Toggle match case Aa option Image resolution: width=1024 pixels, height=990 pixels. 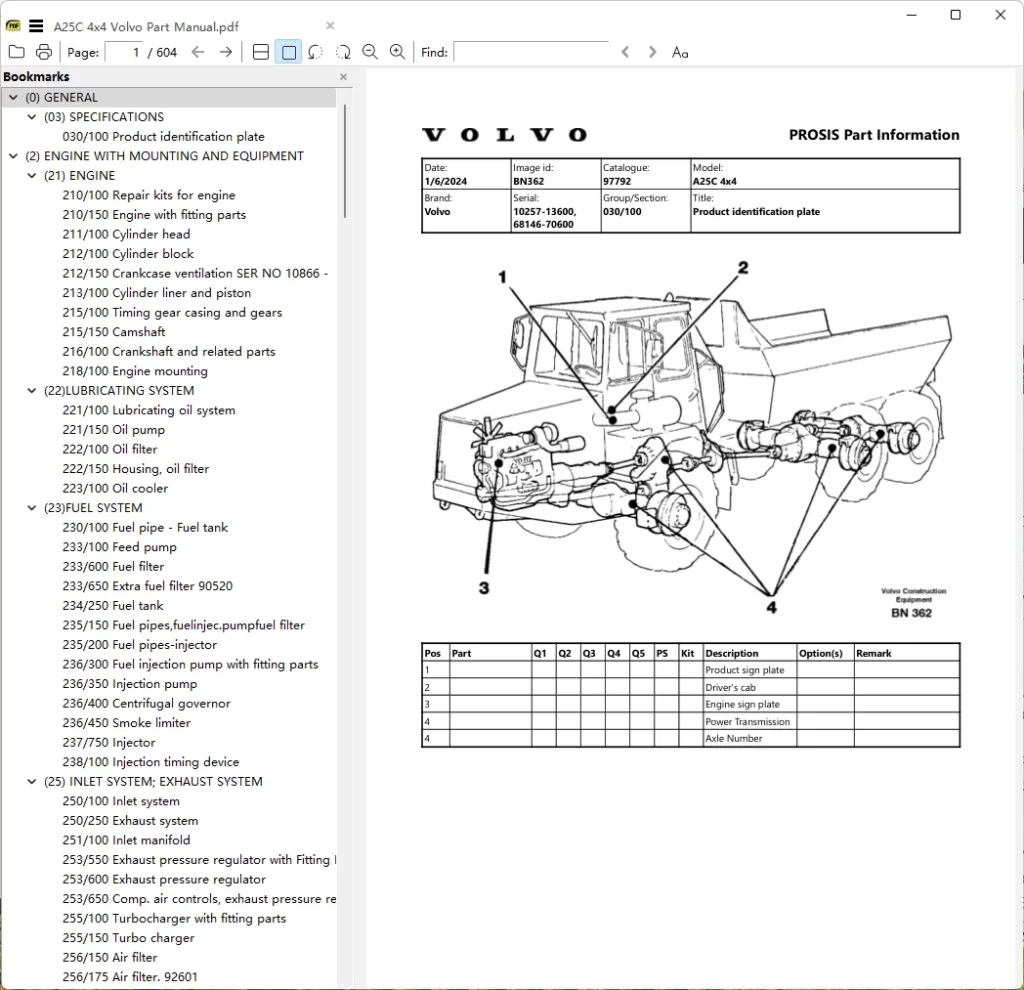pos(680,52)
